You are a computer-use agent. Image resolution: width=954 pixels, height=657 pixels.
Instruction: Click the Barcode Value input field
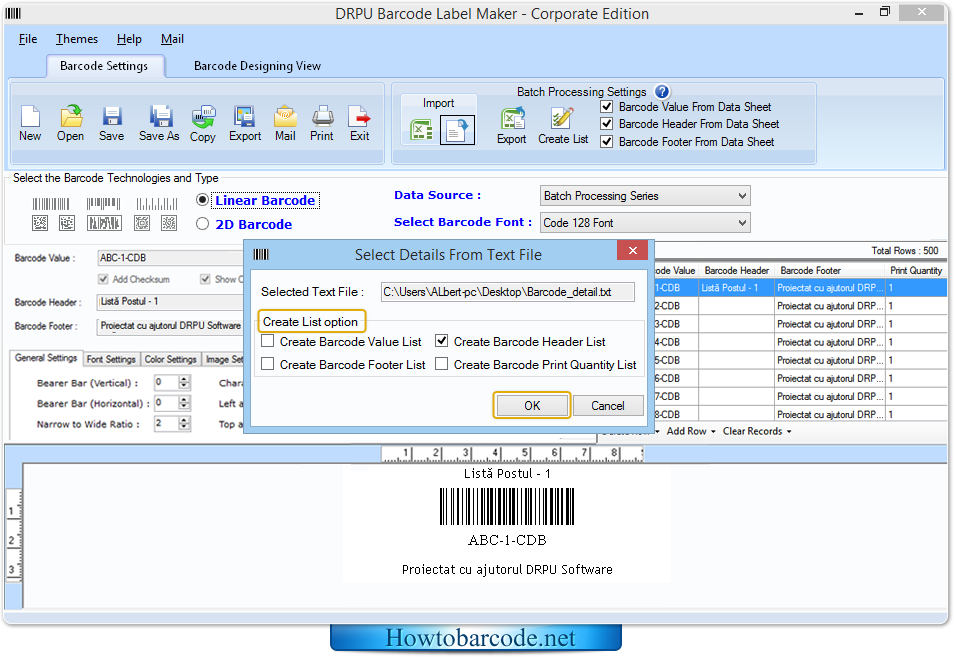coord(170,258)
